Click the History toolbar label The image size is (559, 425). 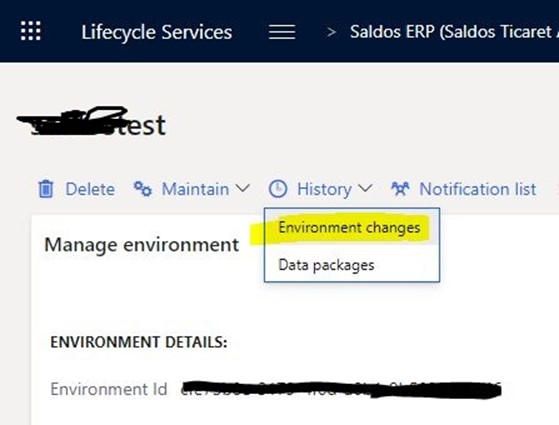pyautogui.click(x=324, y=189)
